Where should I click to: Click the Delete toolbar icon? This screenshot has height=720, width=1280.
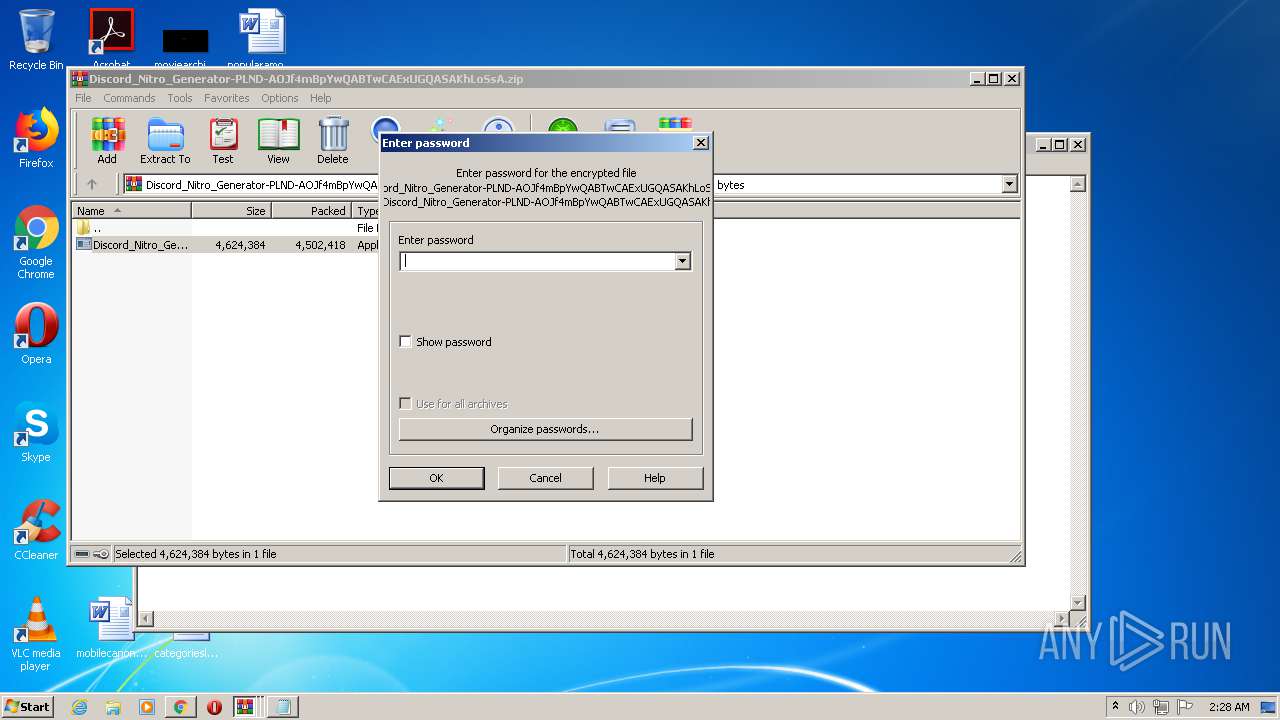[x=333, y=140]
